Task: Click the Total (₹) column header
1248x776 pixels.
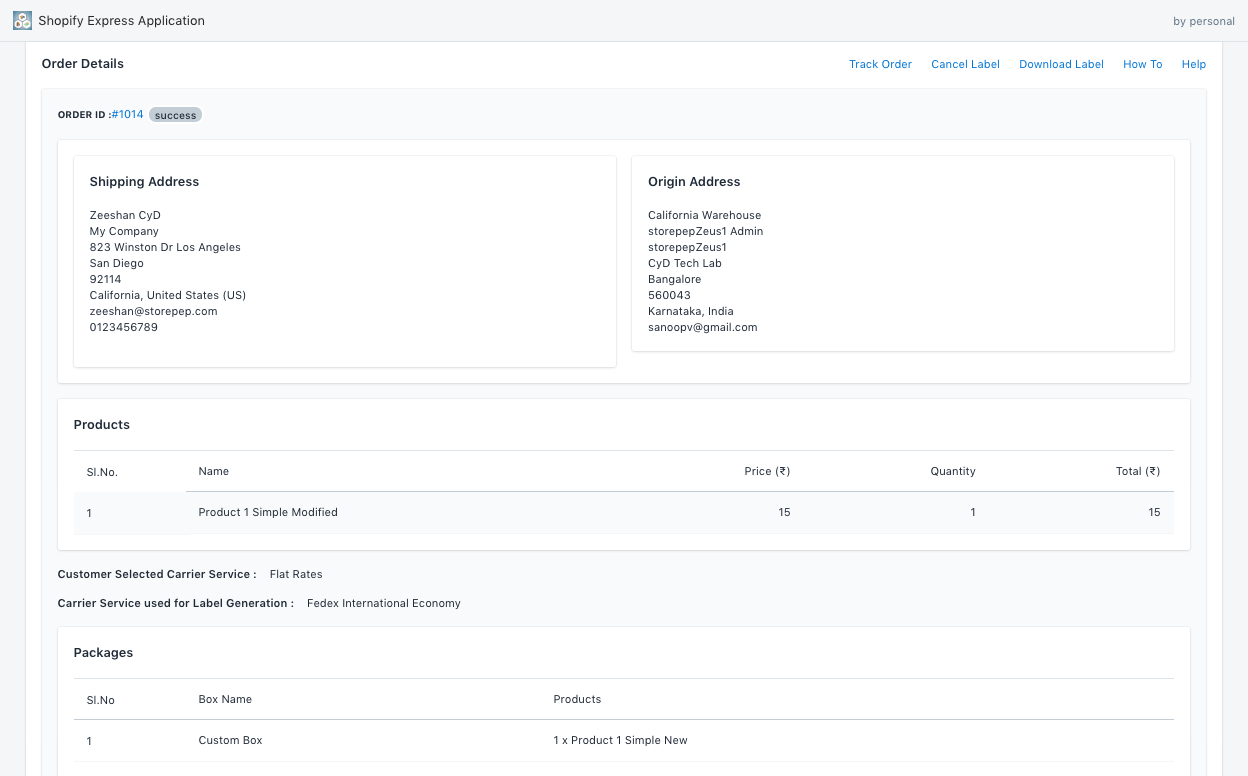Action: tap(1138, 471)
